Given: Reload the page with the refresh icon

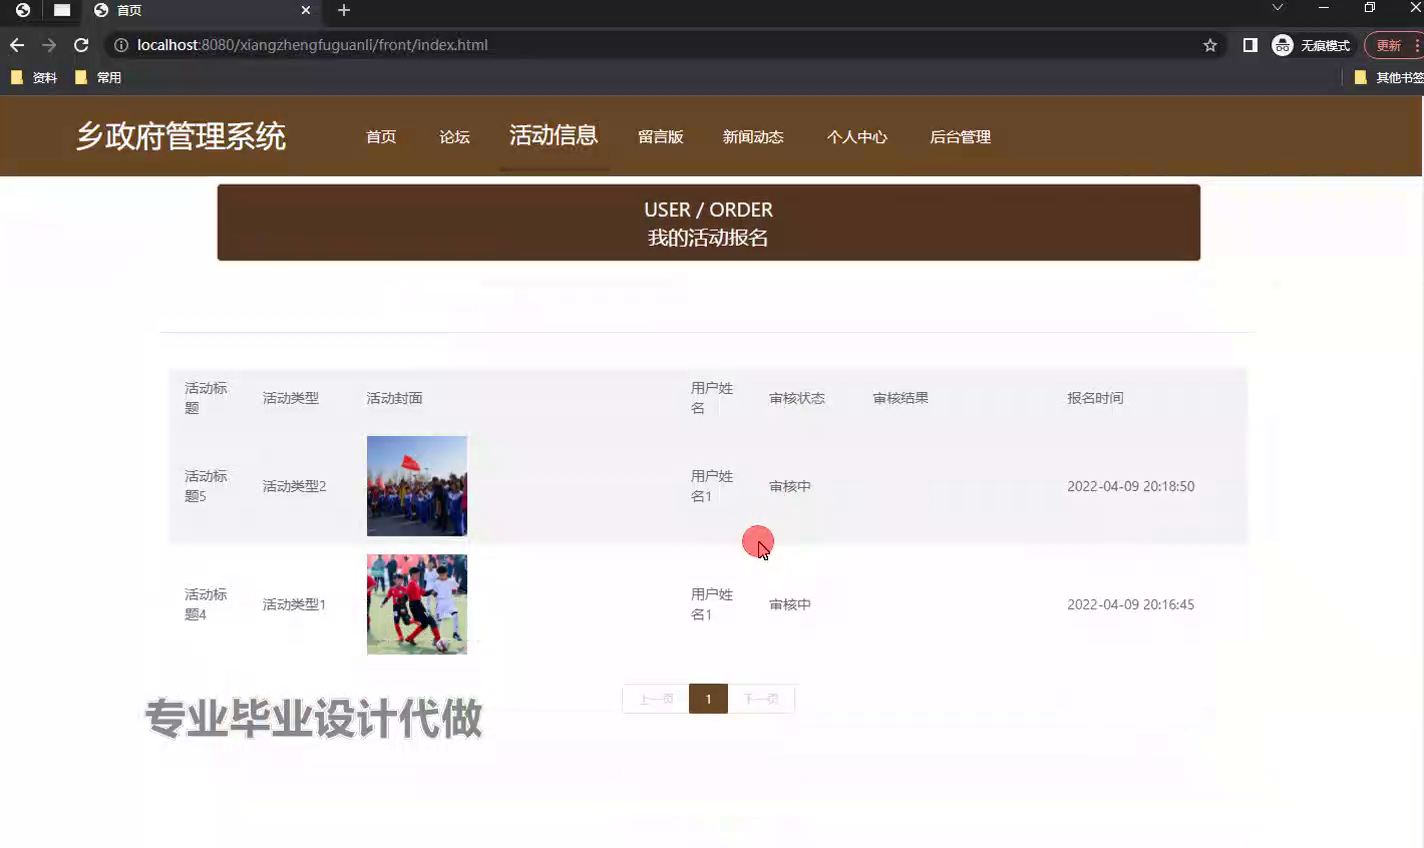Looking at the screenshot, I should (81, 45).
